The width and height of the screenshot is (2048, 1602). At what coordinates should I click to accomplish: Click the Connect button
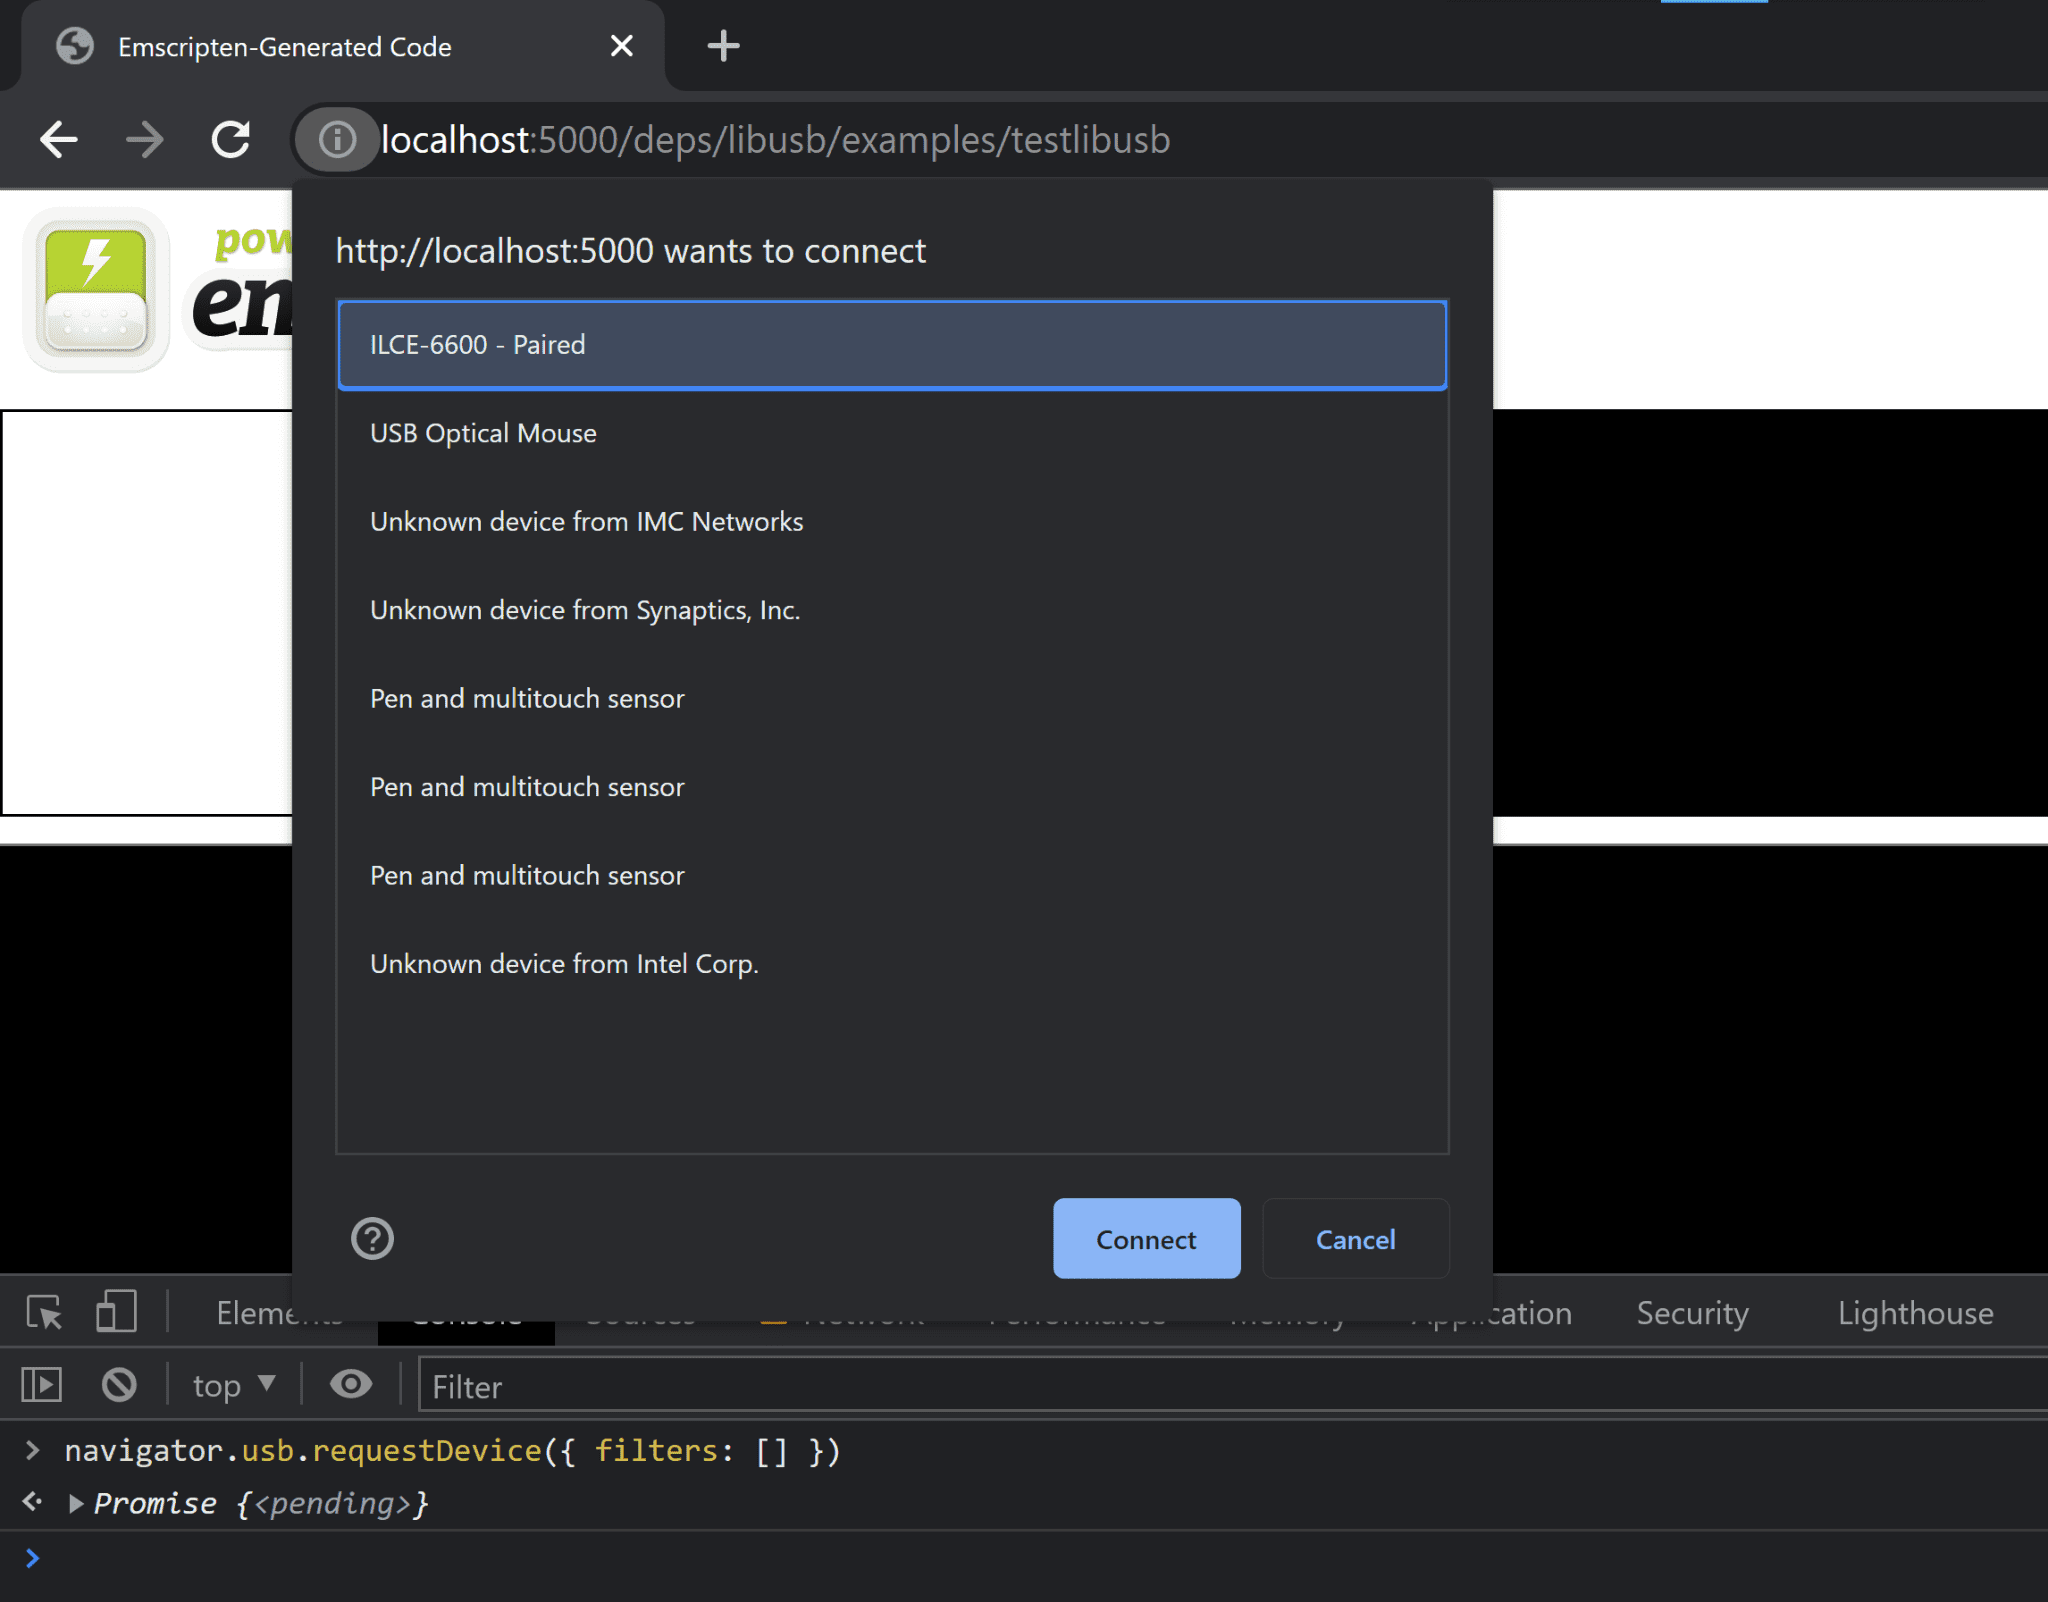point(1145,1238)
